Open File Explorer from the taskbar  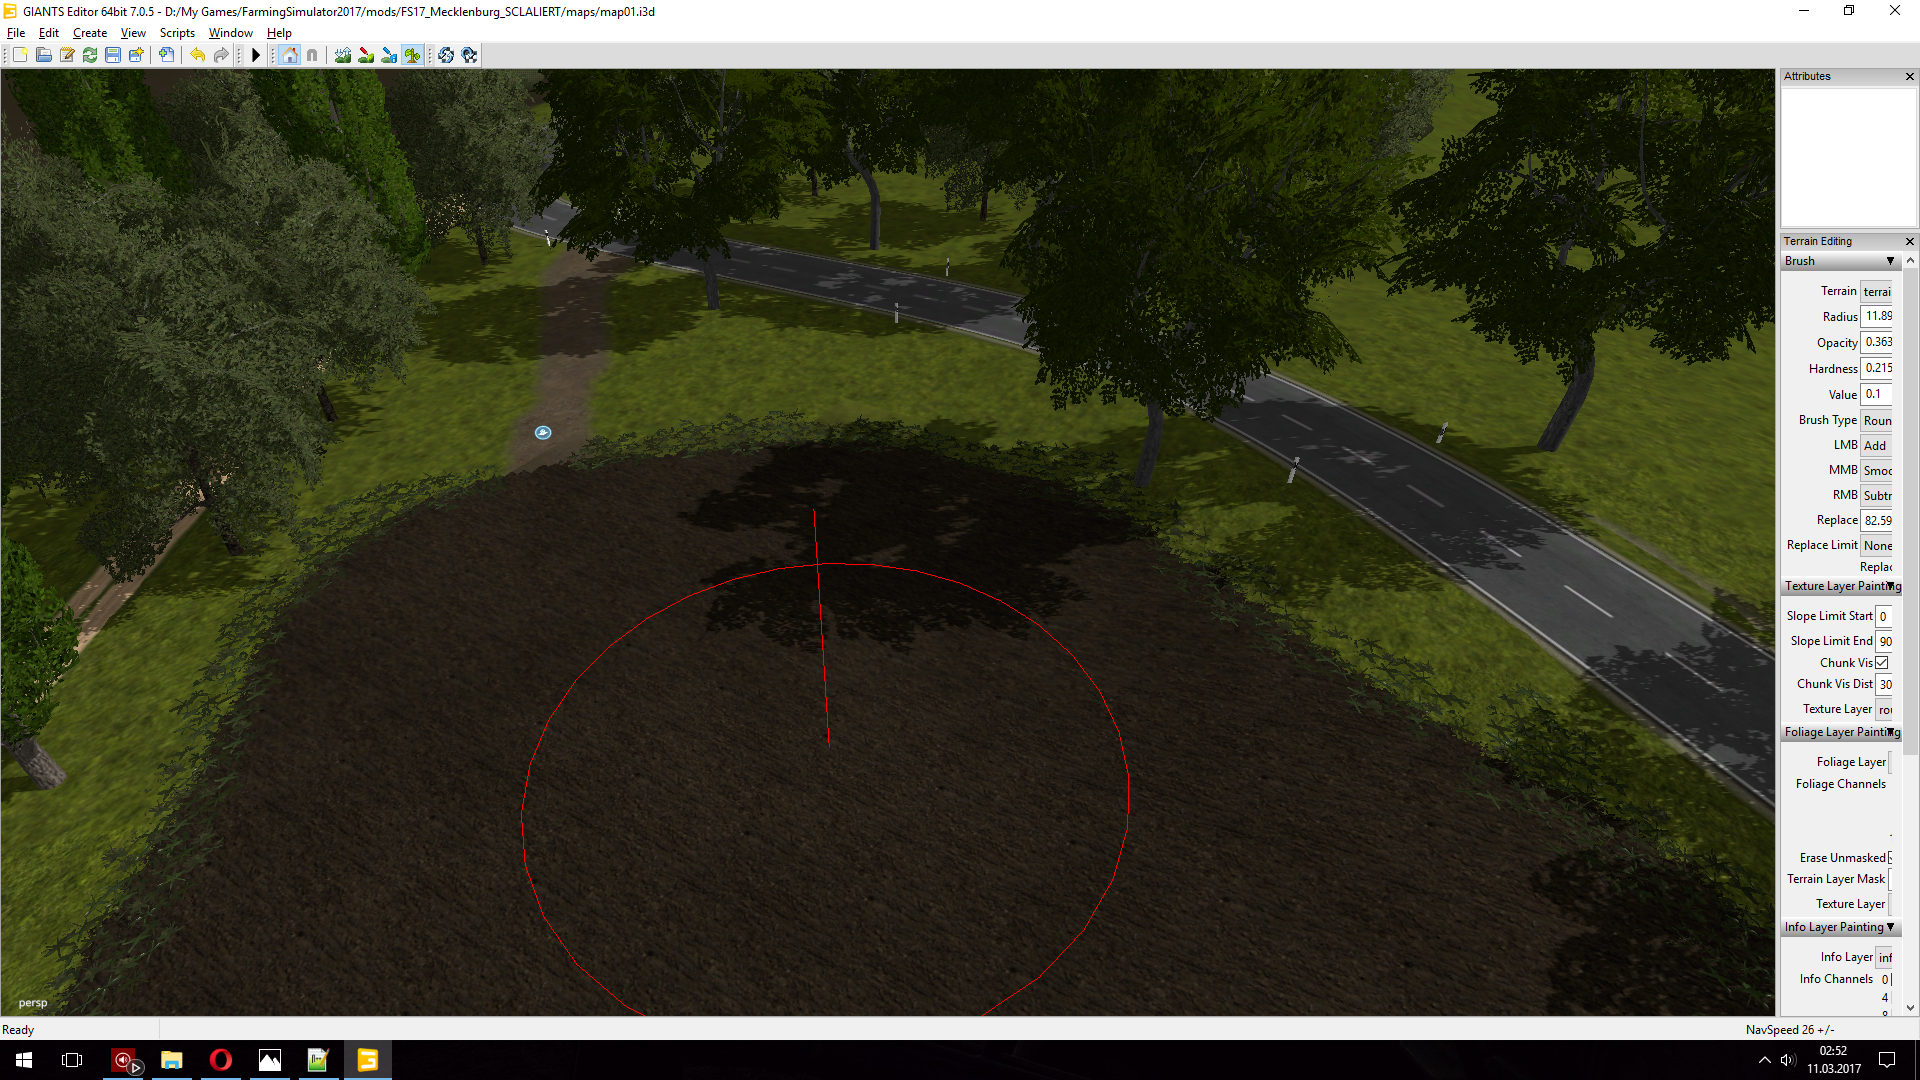tap(172, 1060)
